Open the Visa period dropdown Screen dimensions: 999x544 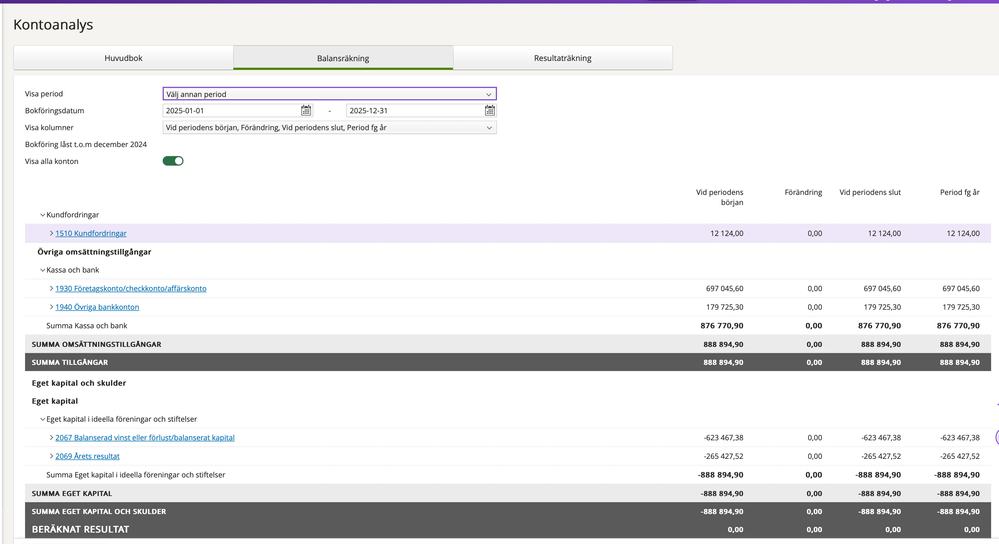point(329,94)
